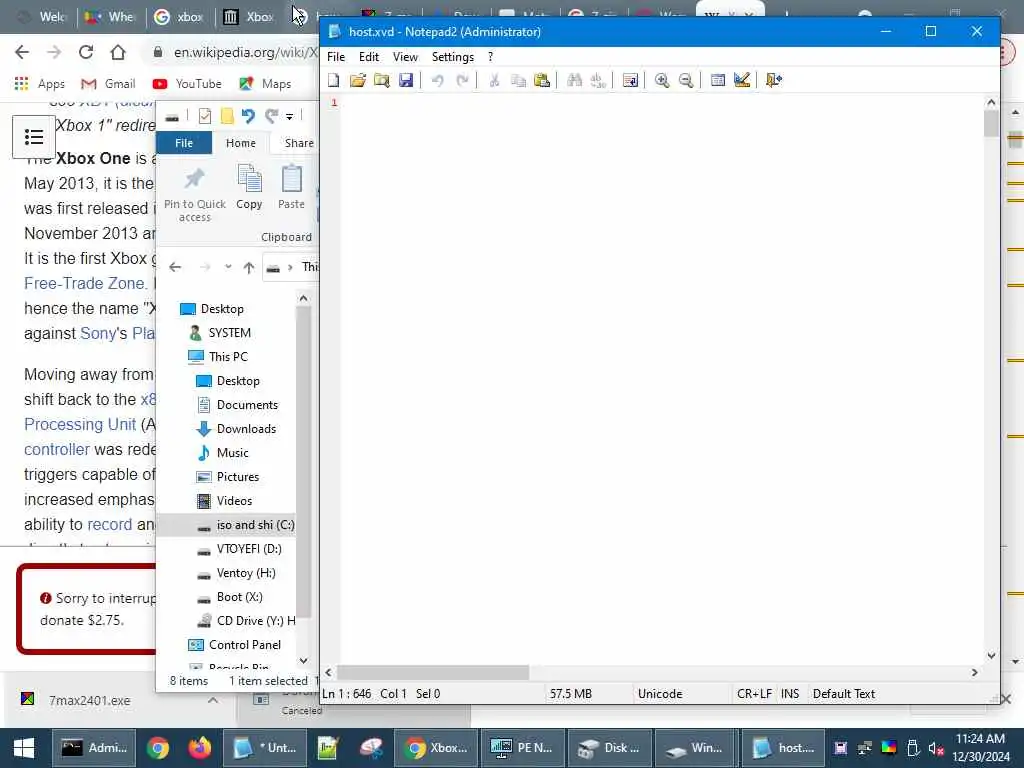Click the Browse folder icon in Notepad2
1024x768 pixels.
[x=381, y=80]
